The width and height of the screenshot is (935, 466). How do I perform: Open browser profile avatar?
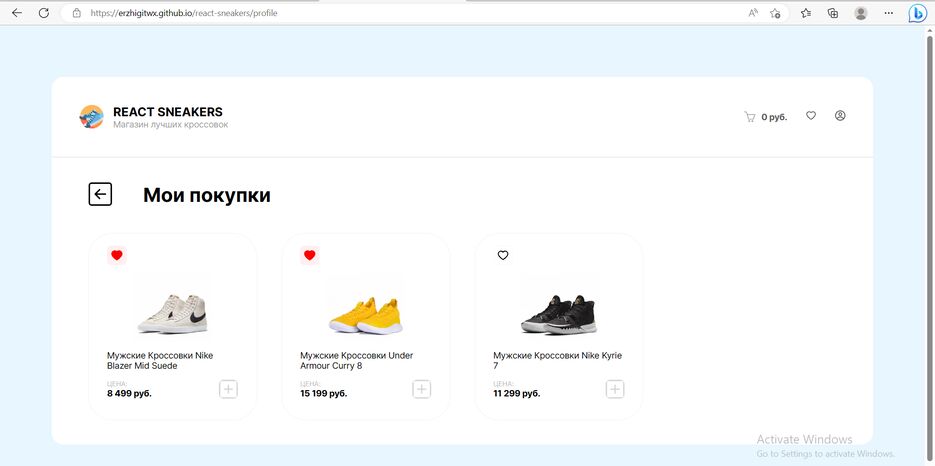[860, 13]
